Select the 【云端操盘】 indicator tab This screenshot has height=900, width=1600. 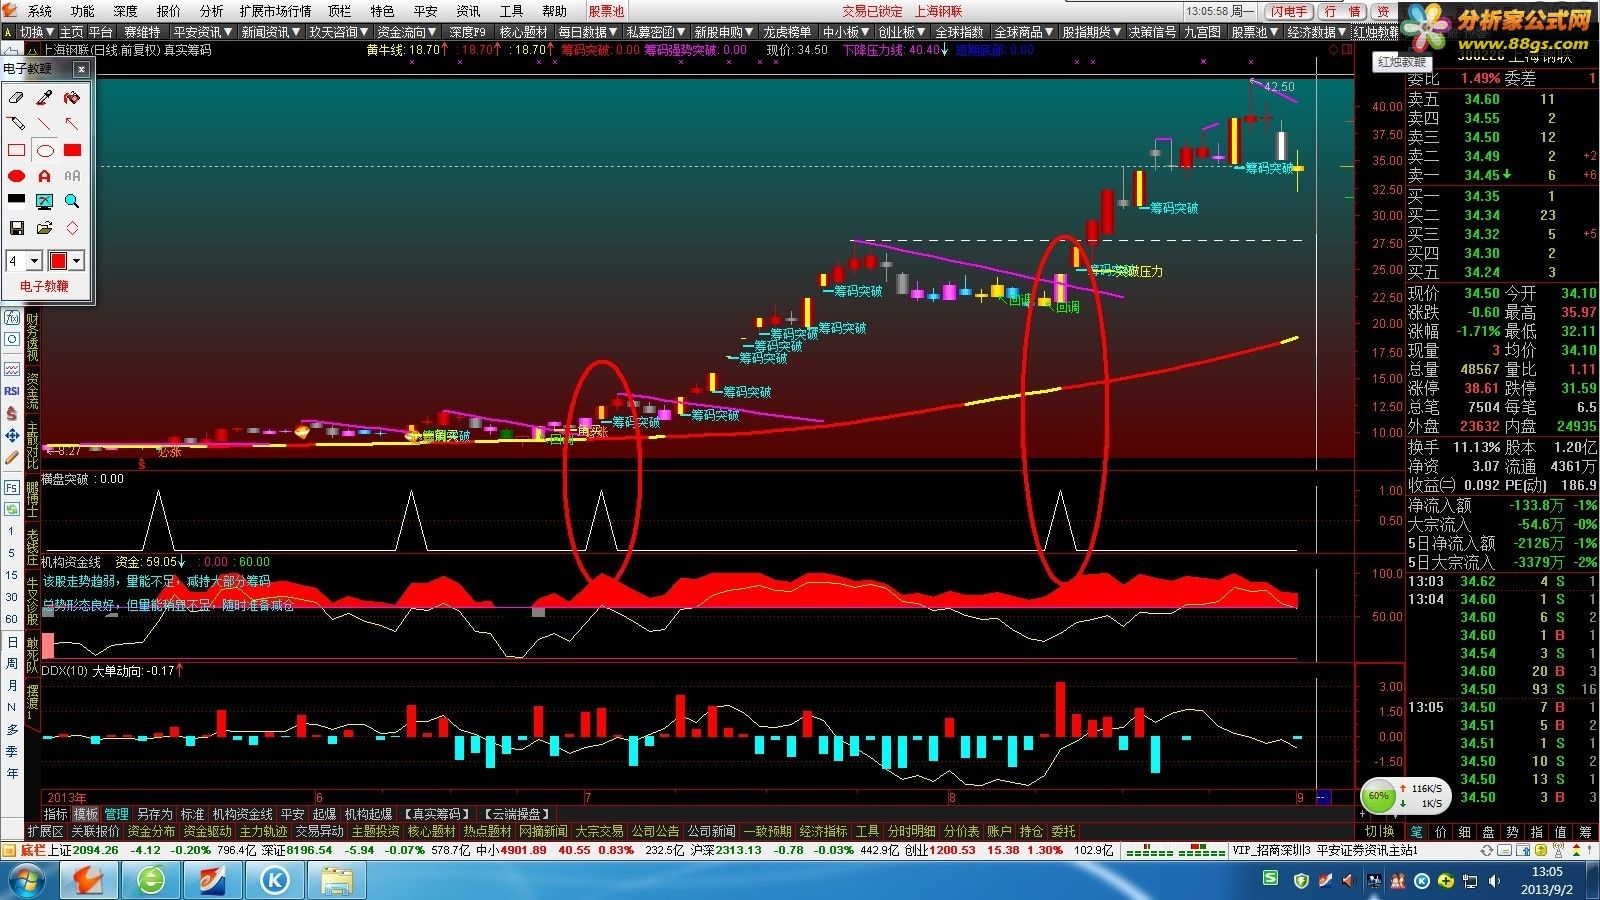516,814
